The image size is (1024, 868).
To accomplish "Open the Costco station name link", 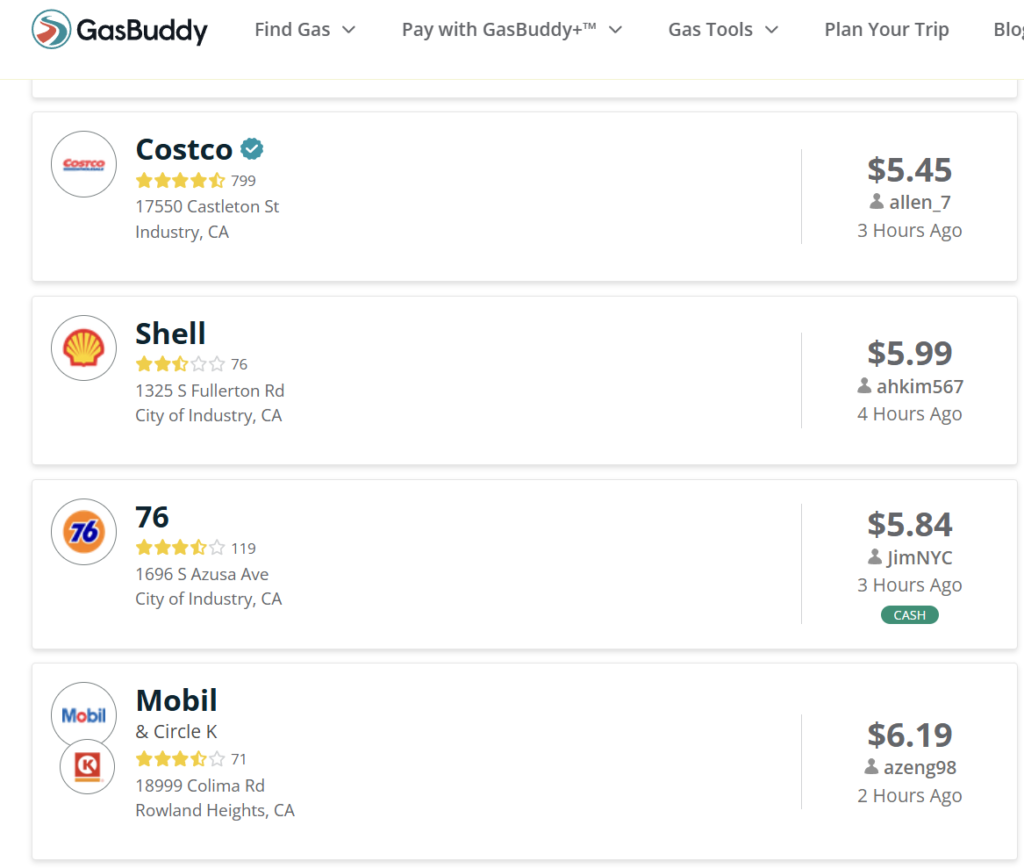I will coord(184,150).
